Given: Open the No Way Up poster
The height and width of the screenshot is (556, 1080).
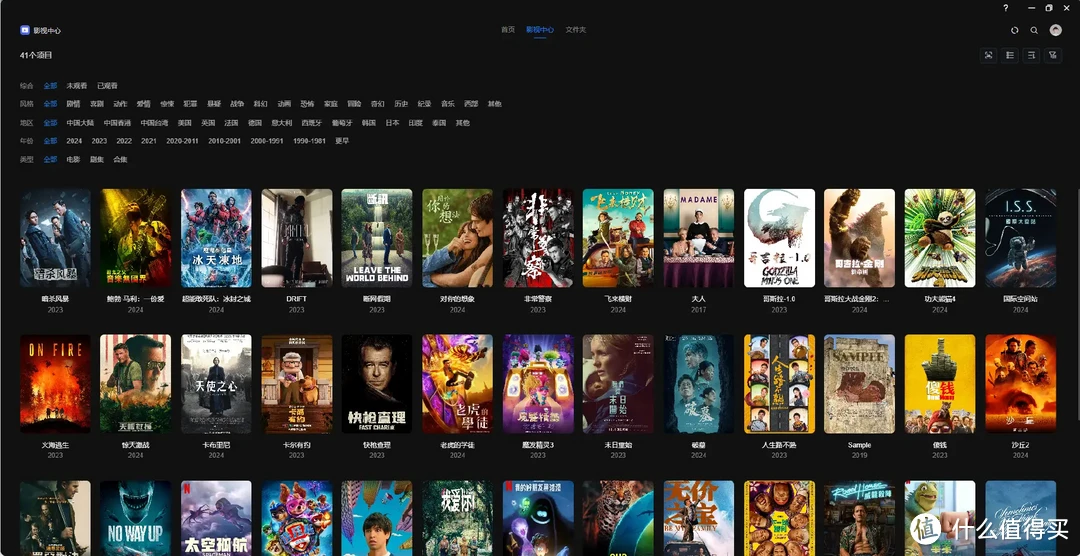Looking at the screenshot, I should [136, 518].
